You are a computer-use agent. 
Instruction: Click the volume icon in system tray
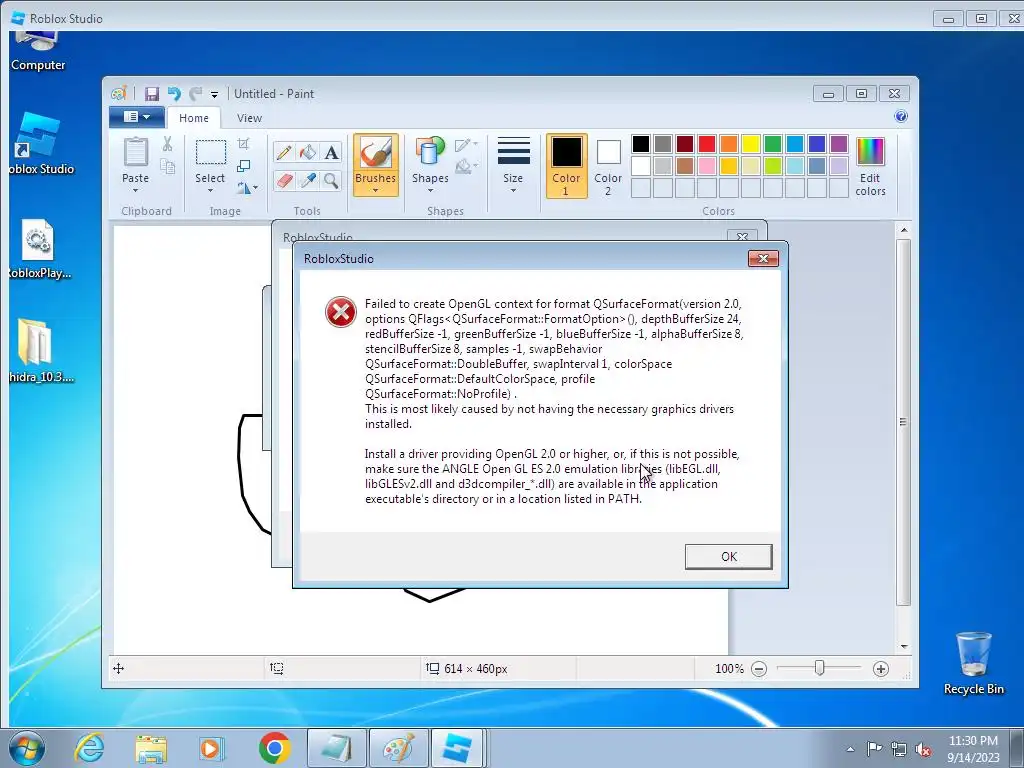click(923, 750)
